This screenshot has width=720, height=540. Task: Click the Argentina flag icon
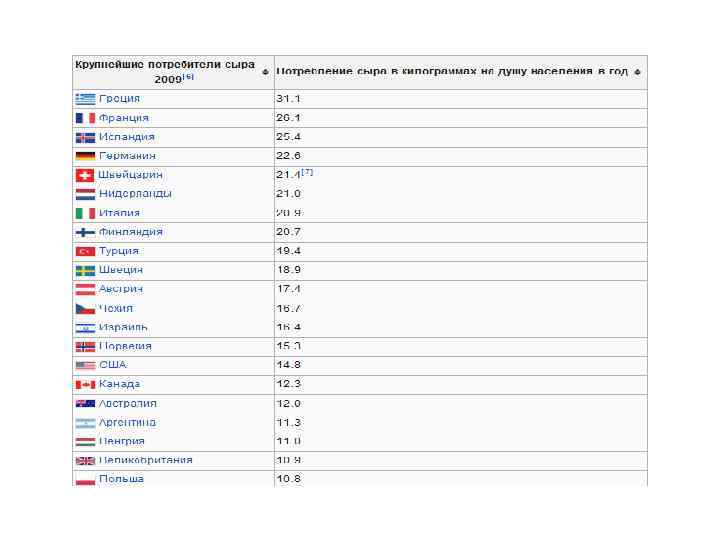click(x=85, y=423)
